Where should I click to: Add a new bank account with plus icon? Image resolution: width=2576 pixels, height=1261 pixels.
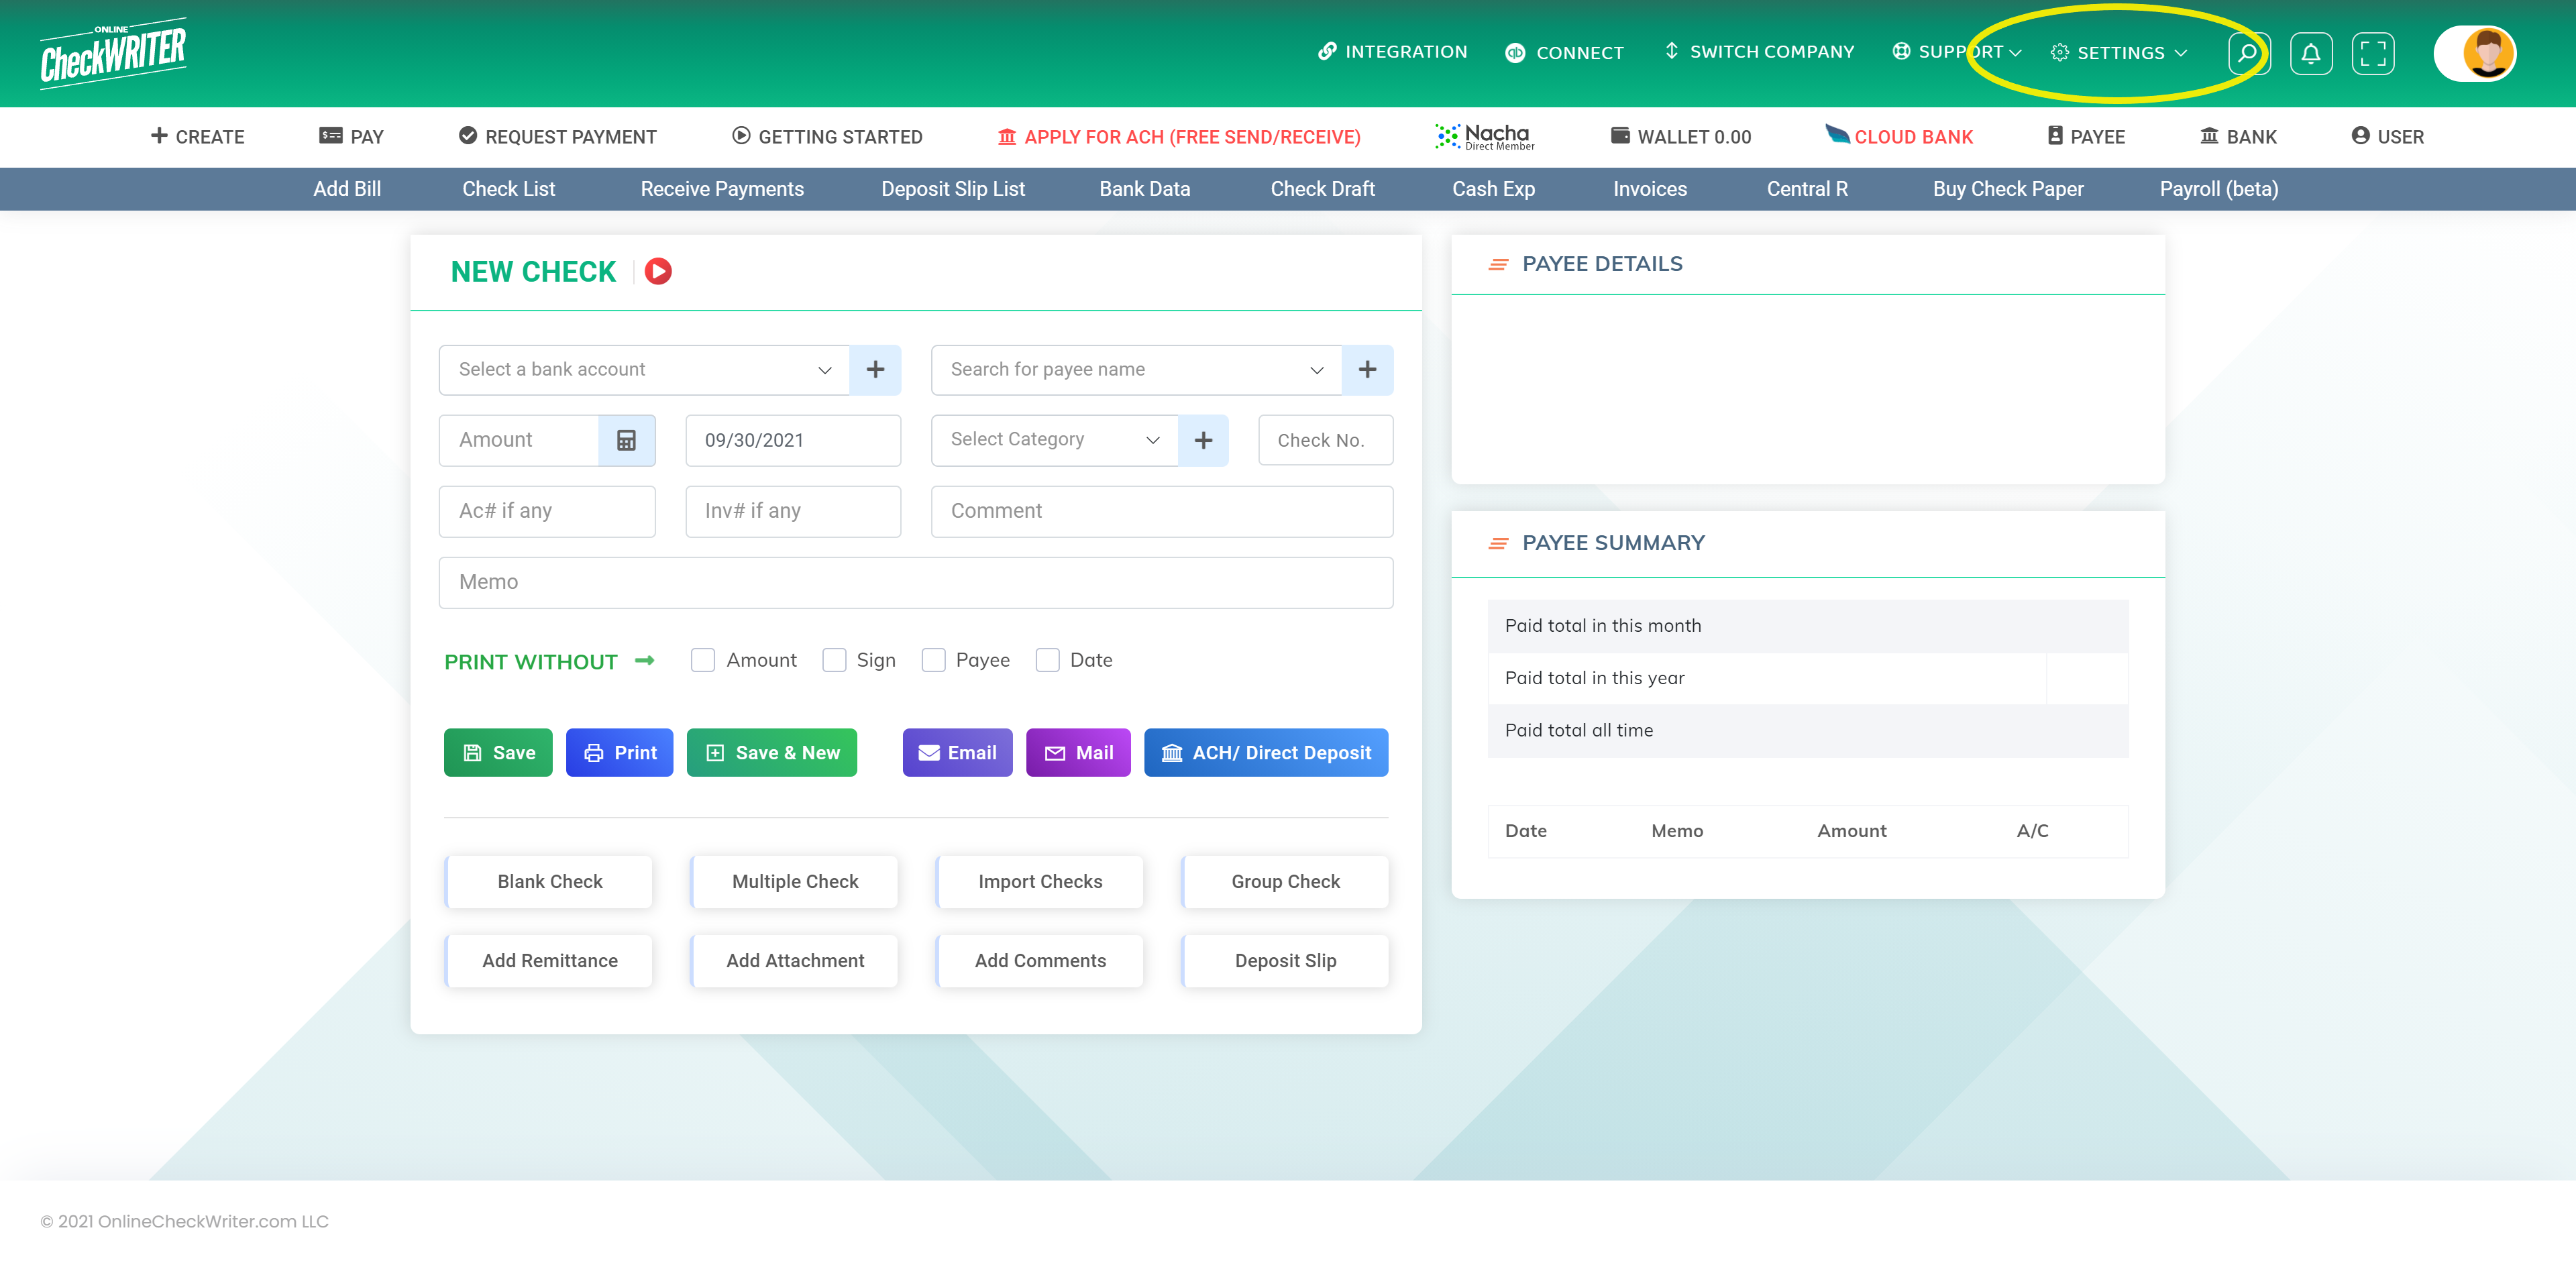coord(875,369)
